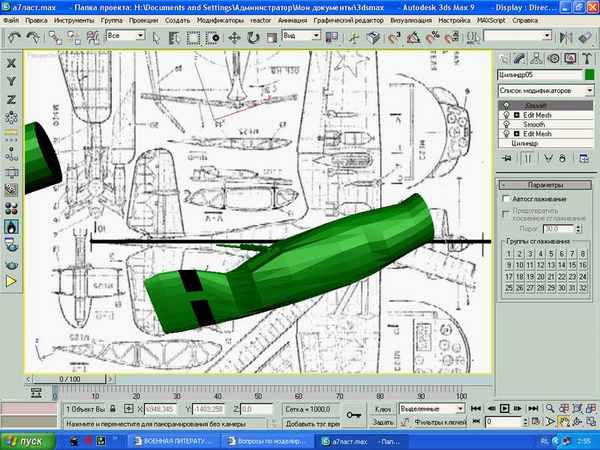Switch to the Display command panel tab
600x450 pixels.
570,59
